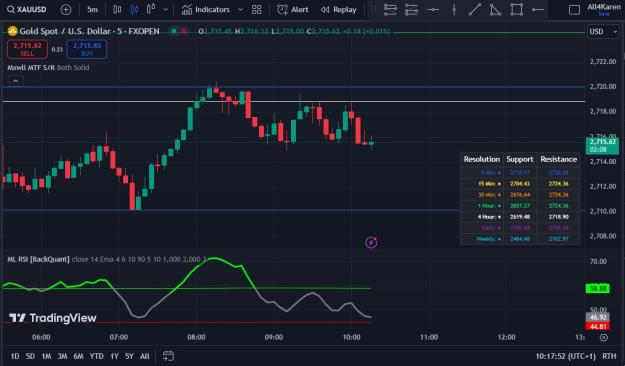Toggle the pink data status indicator
This screenshot has height=366, width=625.
(184, 31)
